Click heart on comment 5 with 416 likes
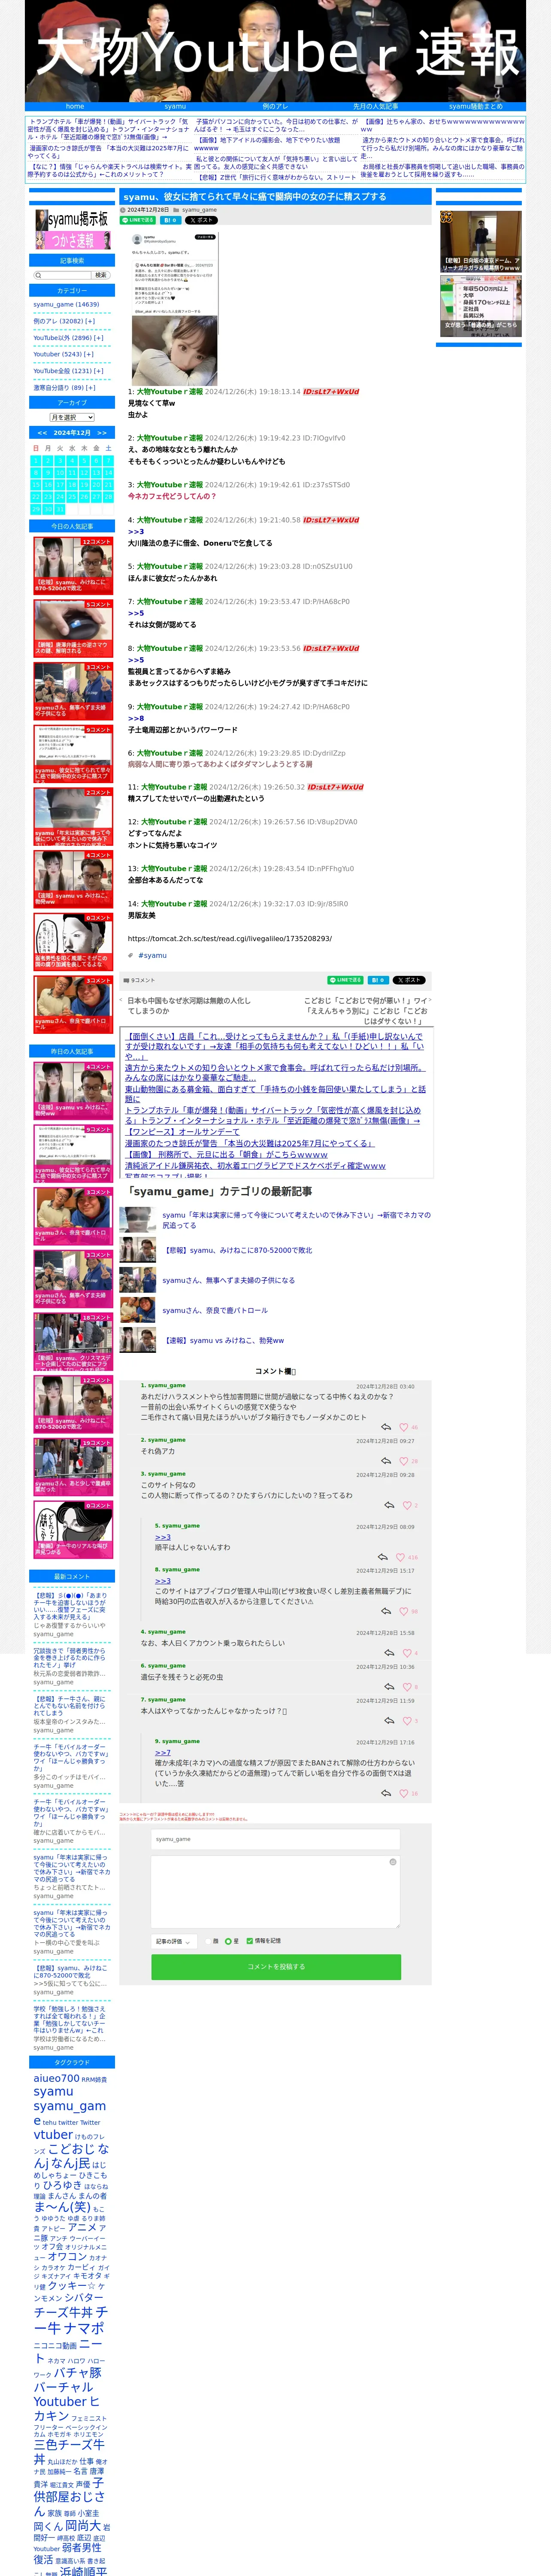The image size is (551, 2576). [x=400, y=1557]
